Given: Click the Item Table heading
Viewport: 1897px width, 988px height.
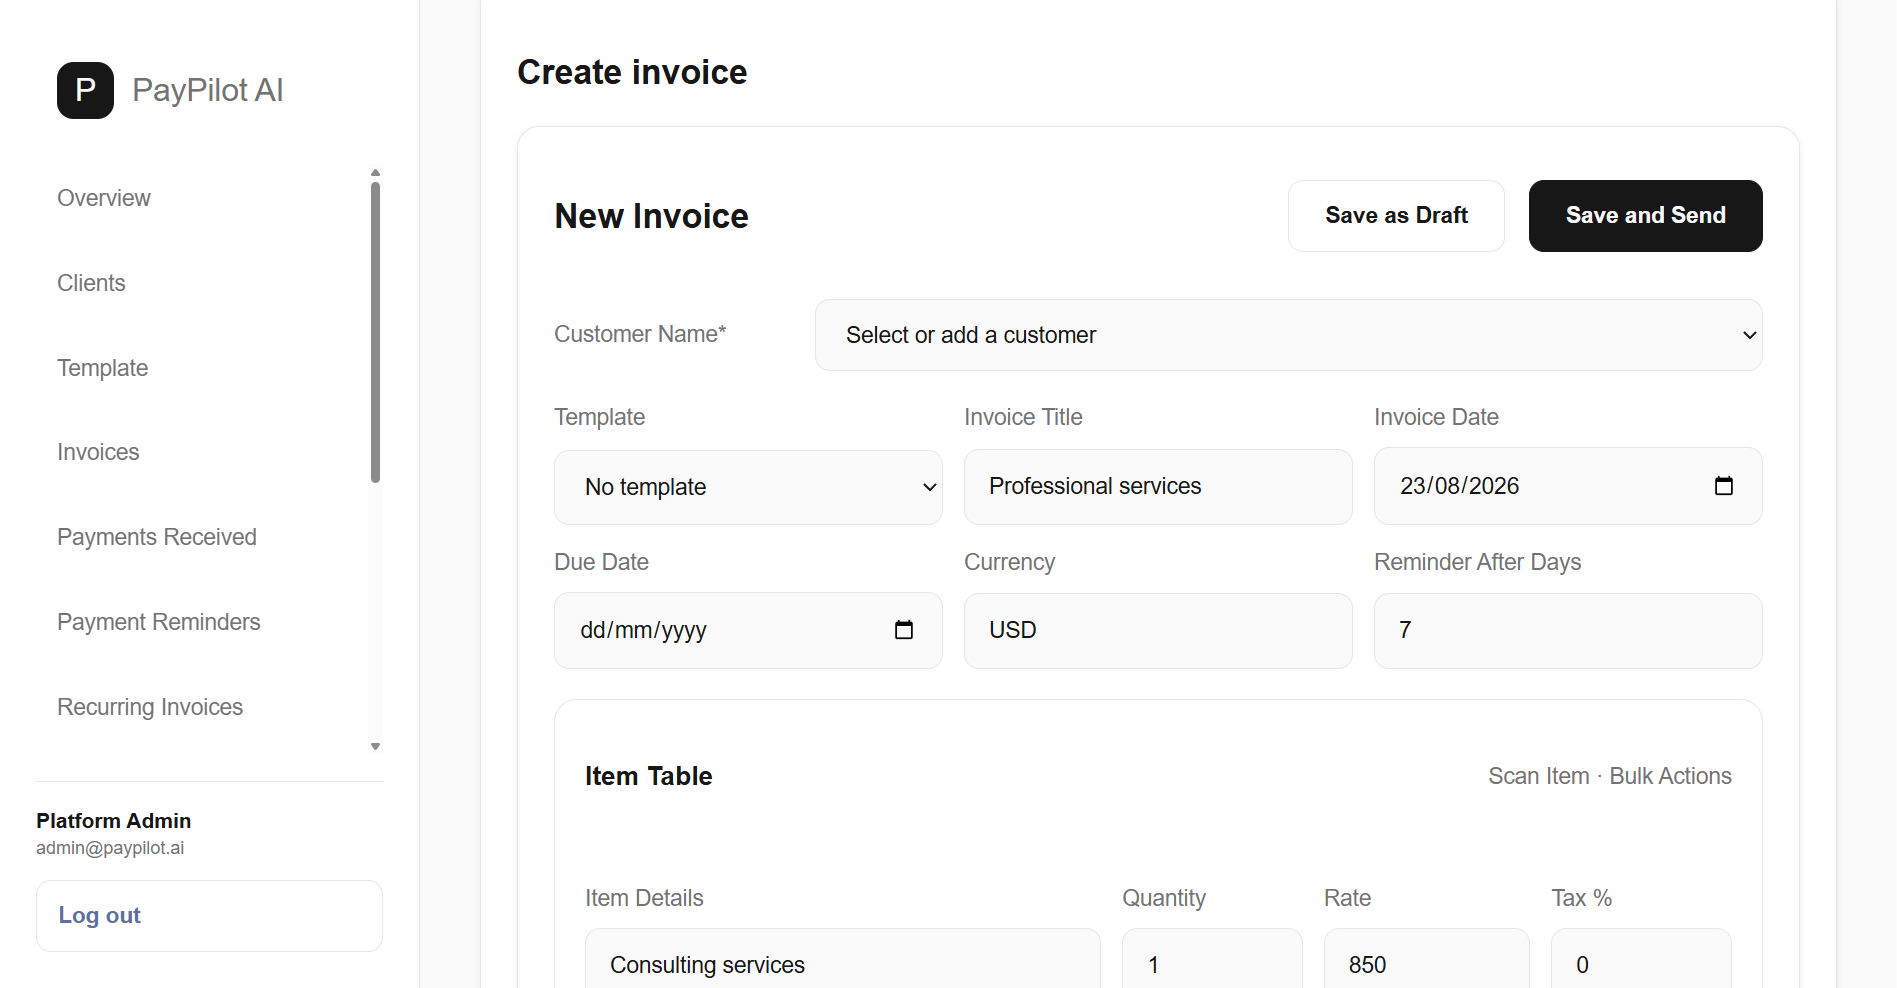Looking at the screenshot, I should 648,776.
